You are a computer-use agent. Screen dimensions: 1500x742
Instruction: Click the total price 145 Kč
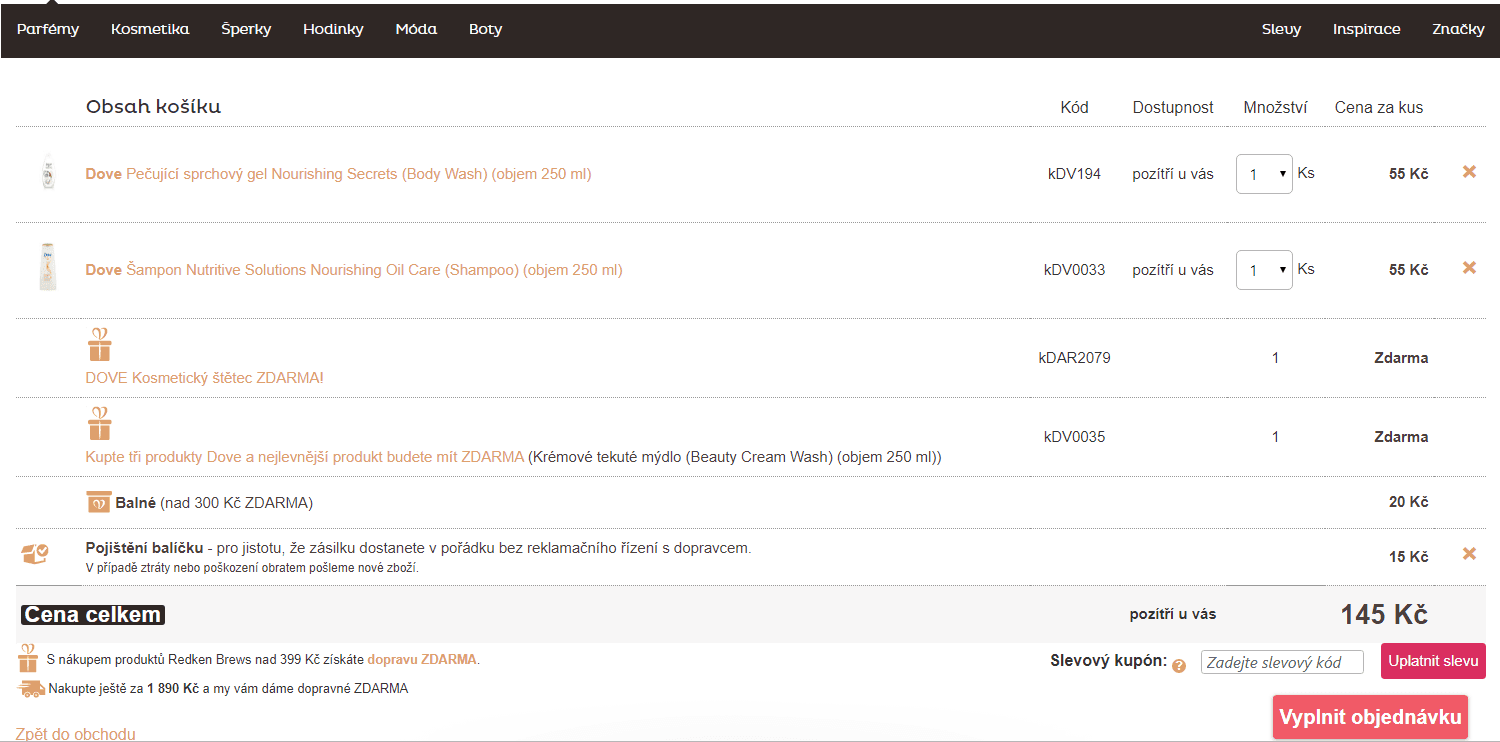[x=1384, y=615]
